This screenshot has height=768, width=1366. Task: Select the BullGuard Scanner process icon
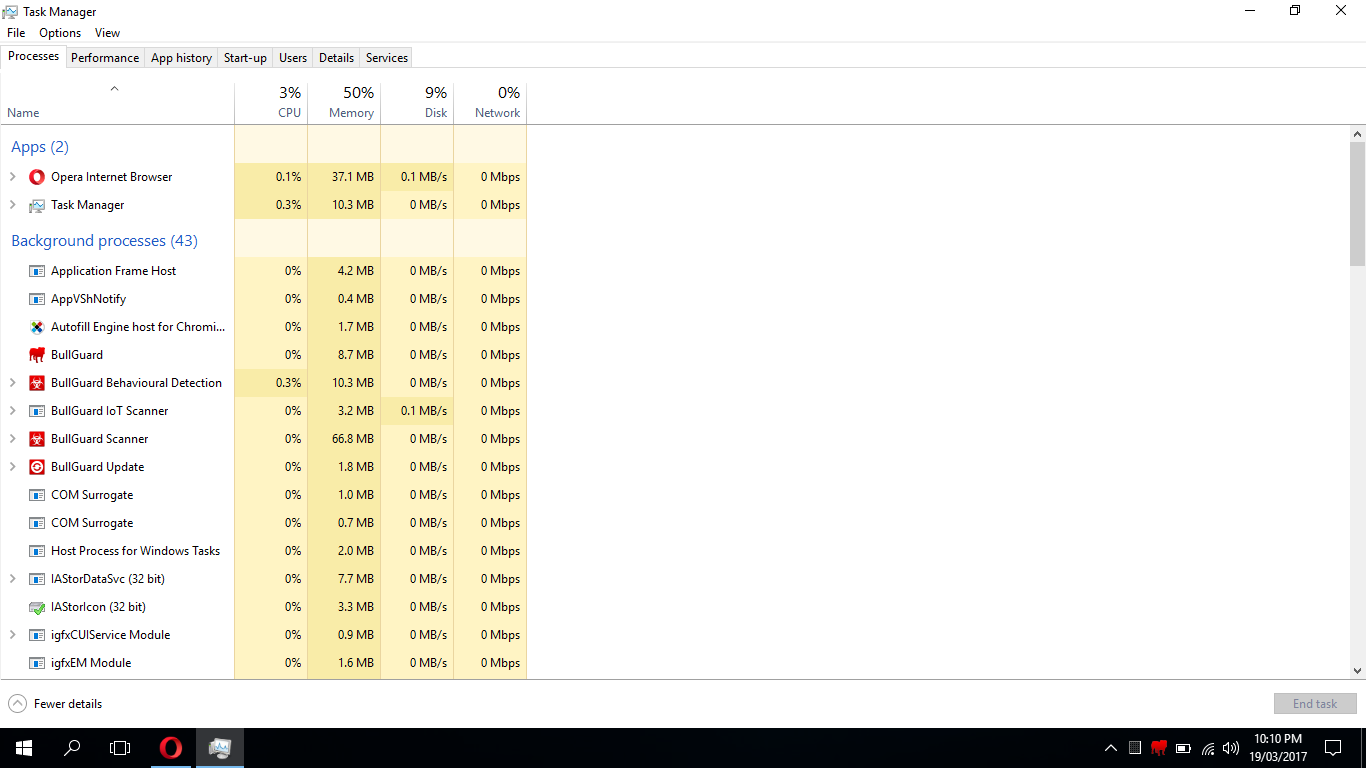click(37, 439)
